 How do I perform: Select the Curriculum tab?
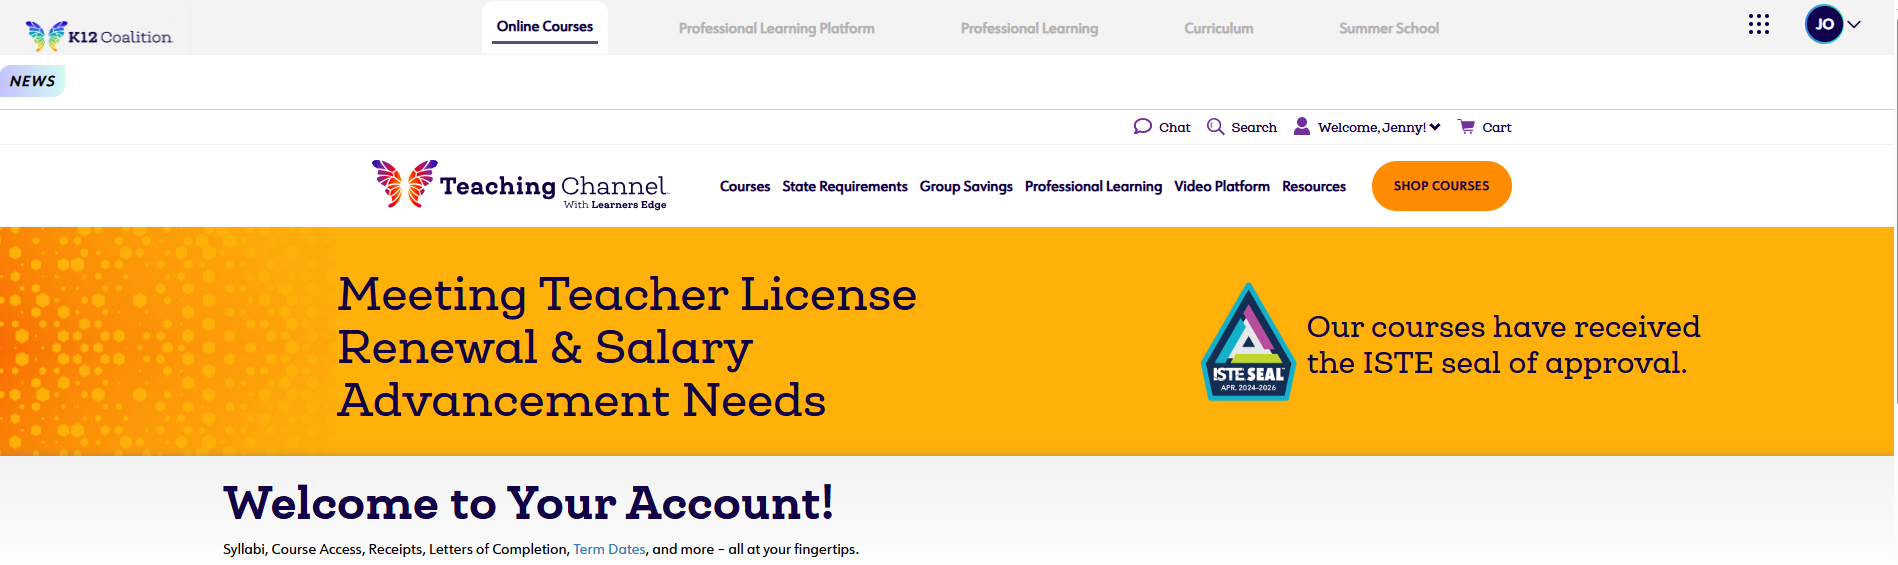1219,28
